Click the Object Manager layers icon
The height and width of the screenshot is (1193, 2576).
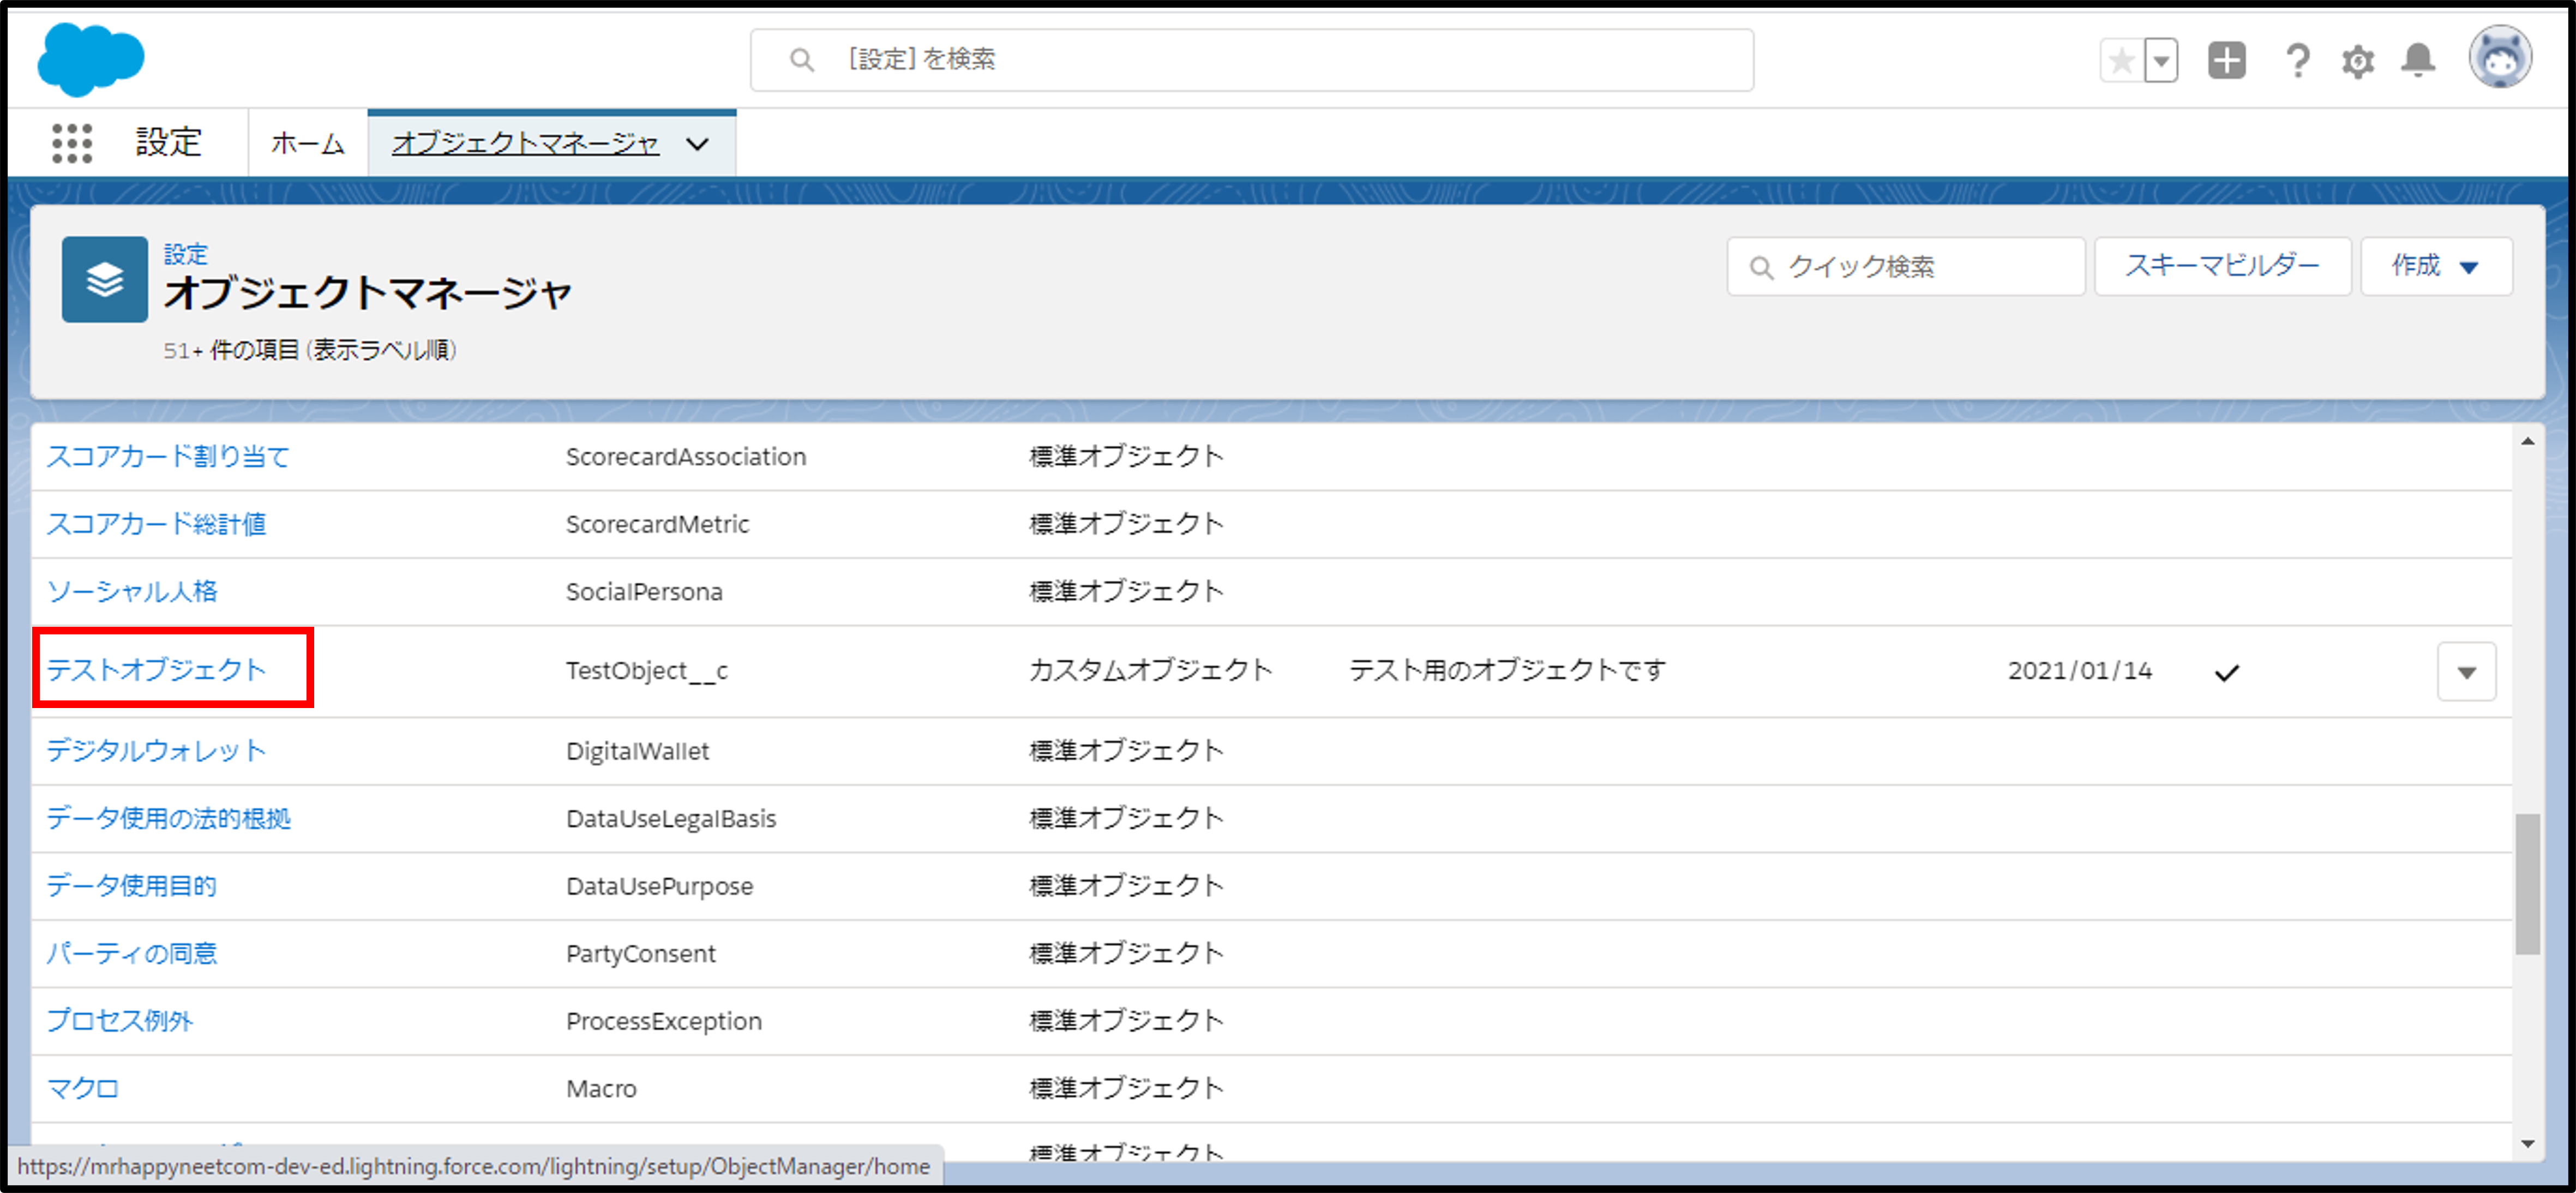(105, 280)
